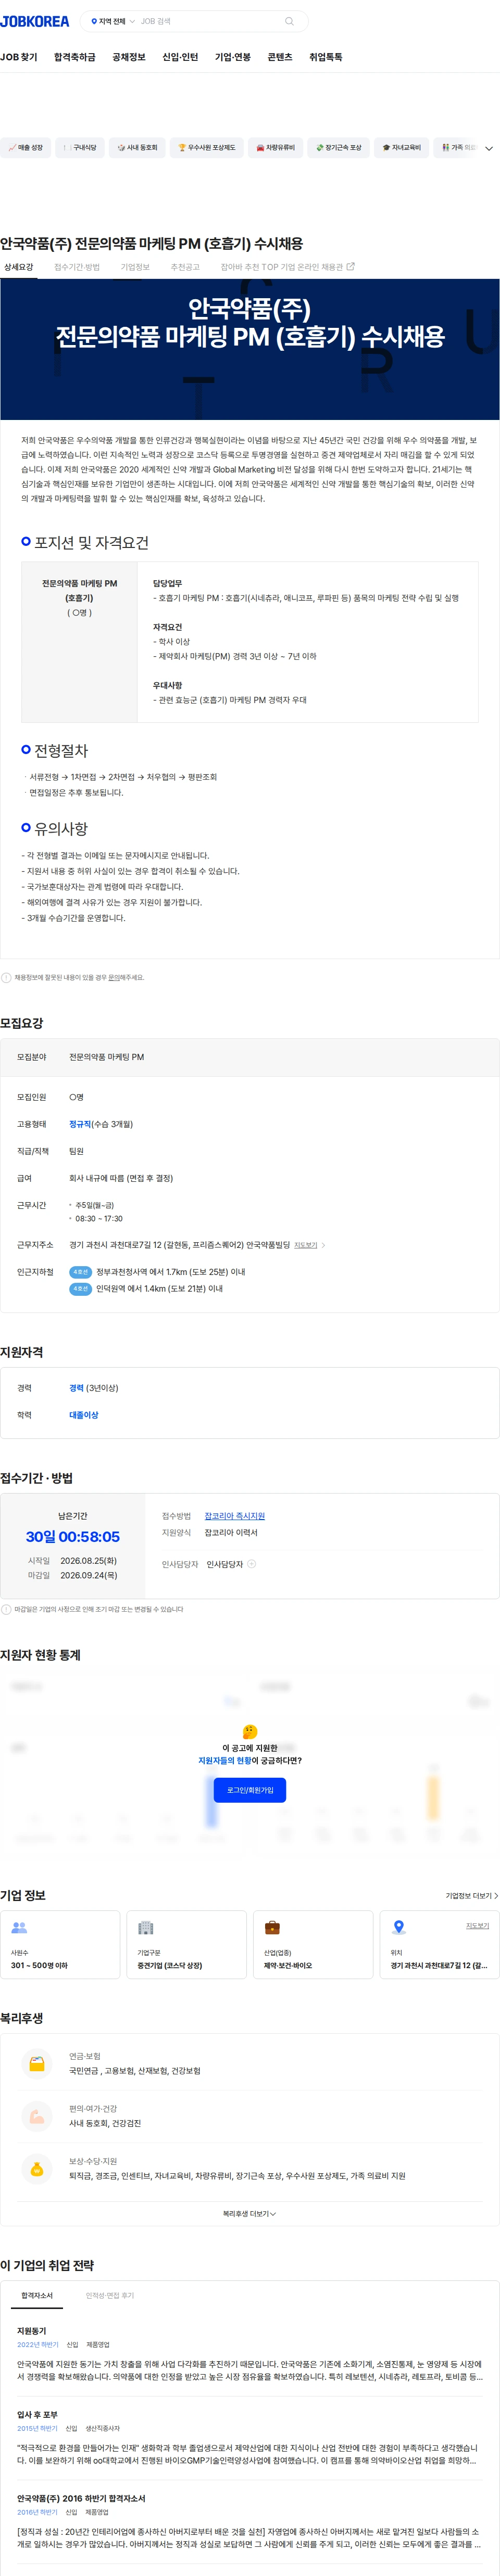Click the 30일 00:58:05 countdown timer

click(x=73, y=1536)
